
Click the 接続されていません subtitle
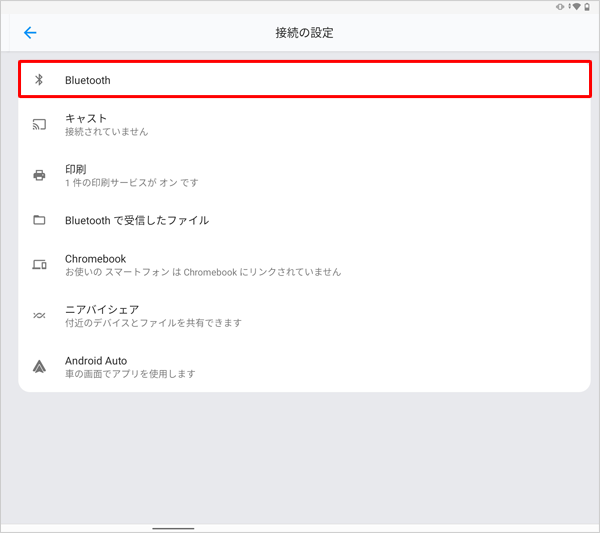pos(106,132)
